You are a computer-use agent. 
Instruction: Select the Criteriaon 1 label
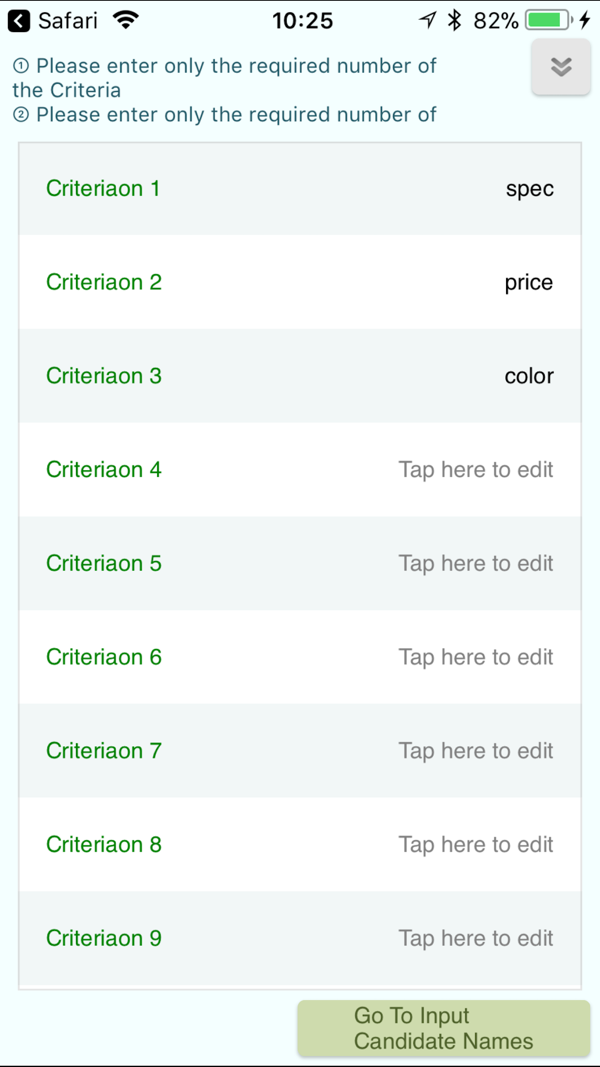coord(103,188)
